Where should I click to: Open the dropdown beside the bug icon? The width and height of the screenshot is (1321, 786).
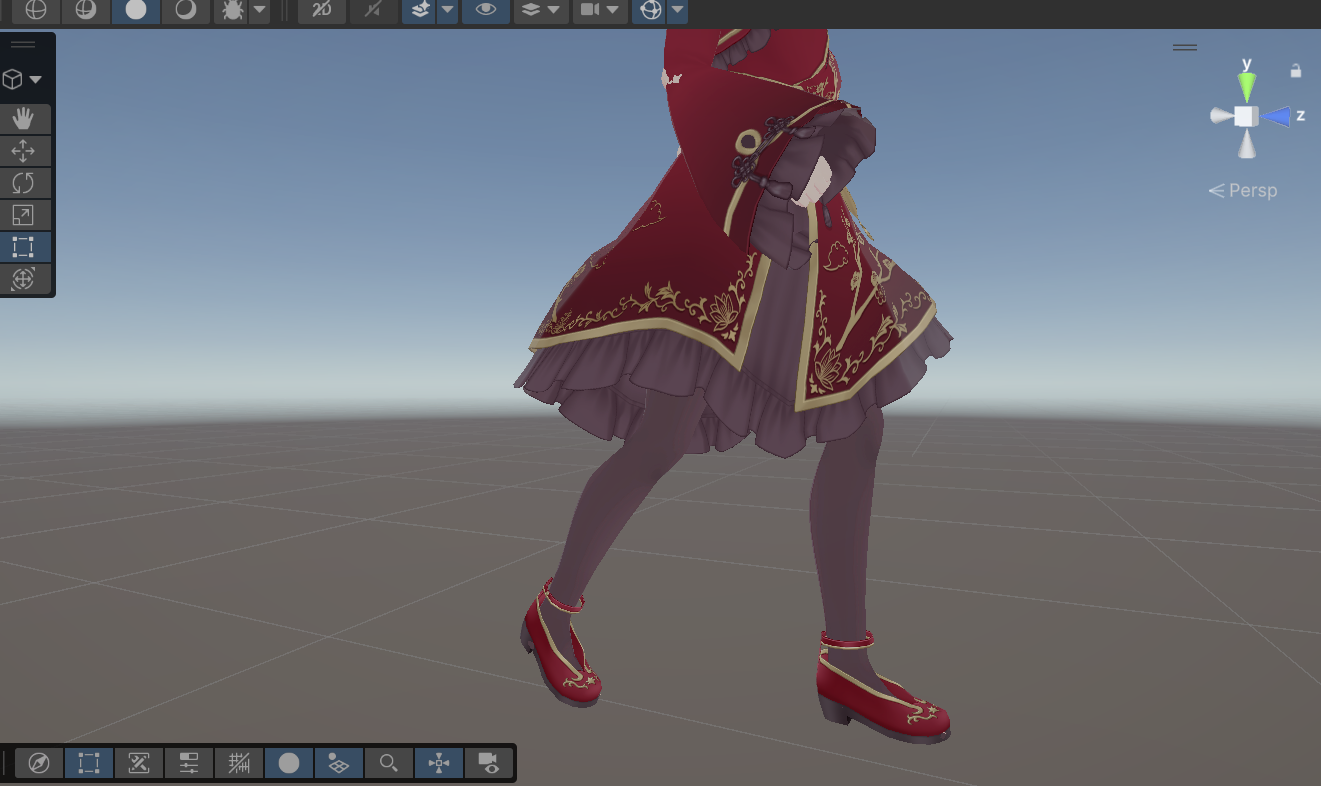(x=260, y=10)
